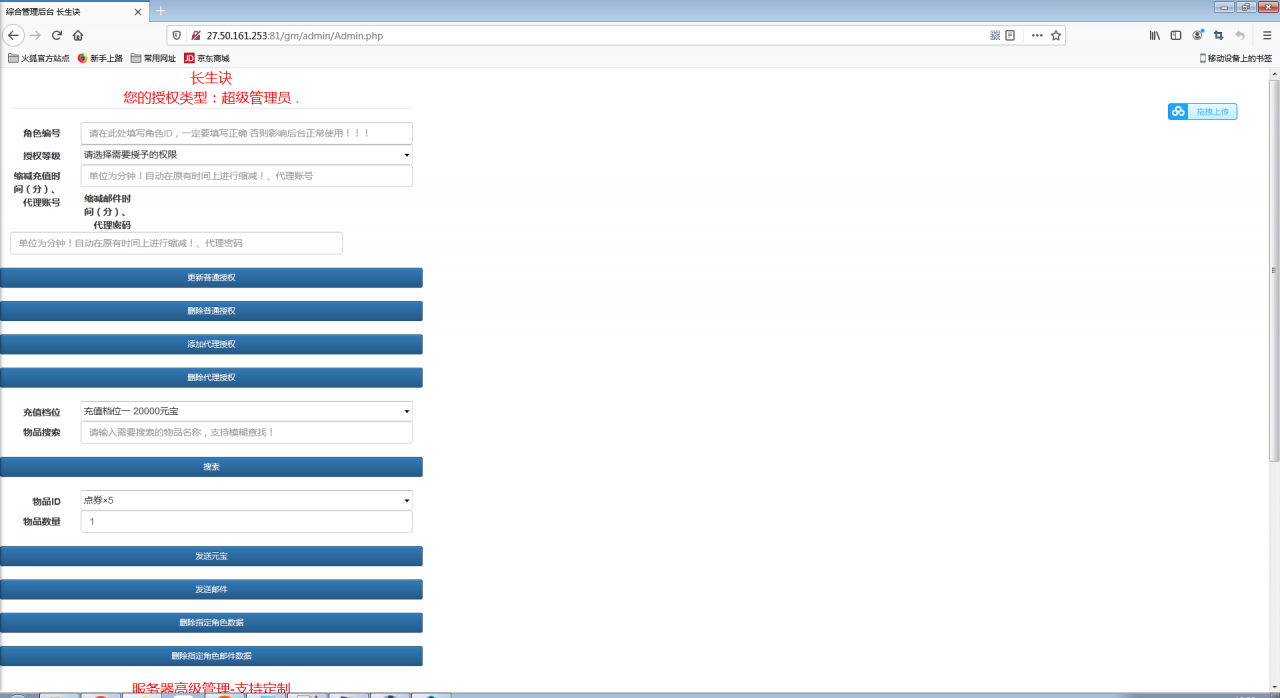Click the browser reload button
Image resolution: width=1280 pixels, height=698 pixels.
(57, 35)
